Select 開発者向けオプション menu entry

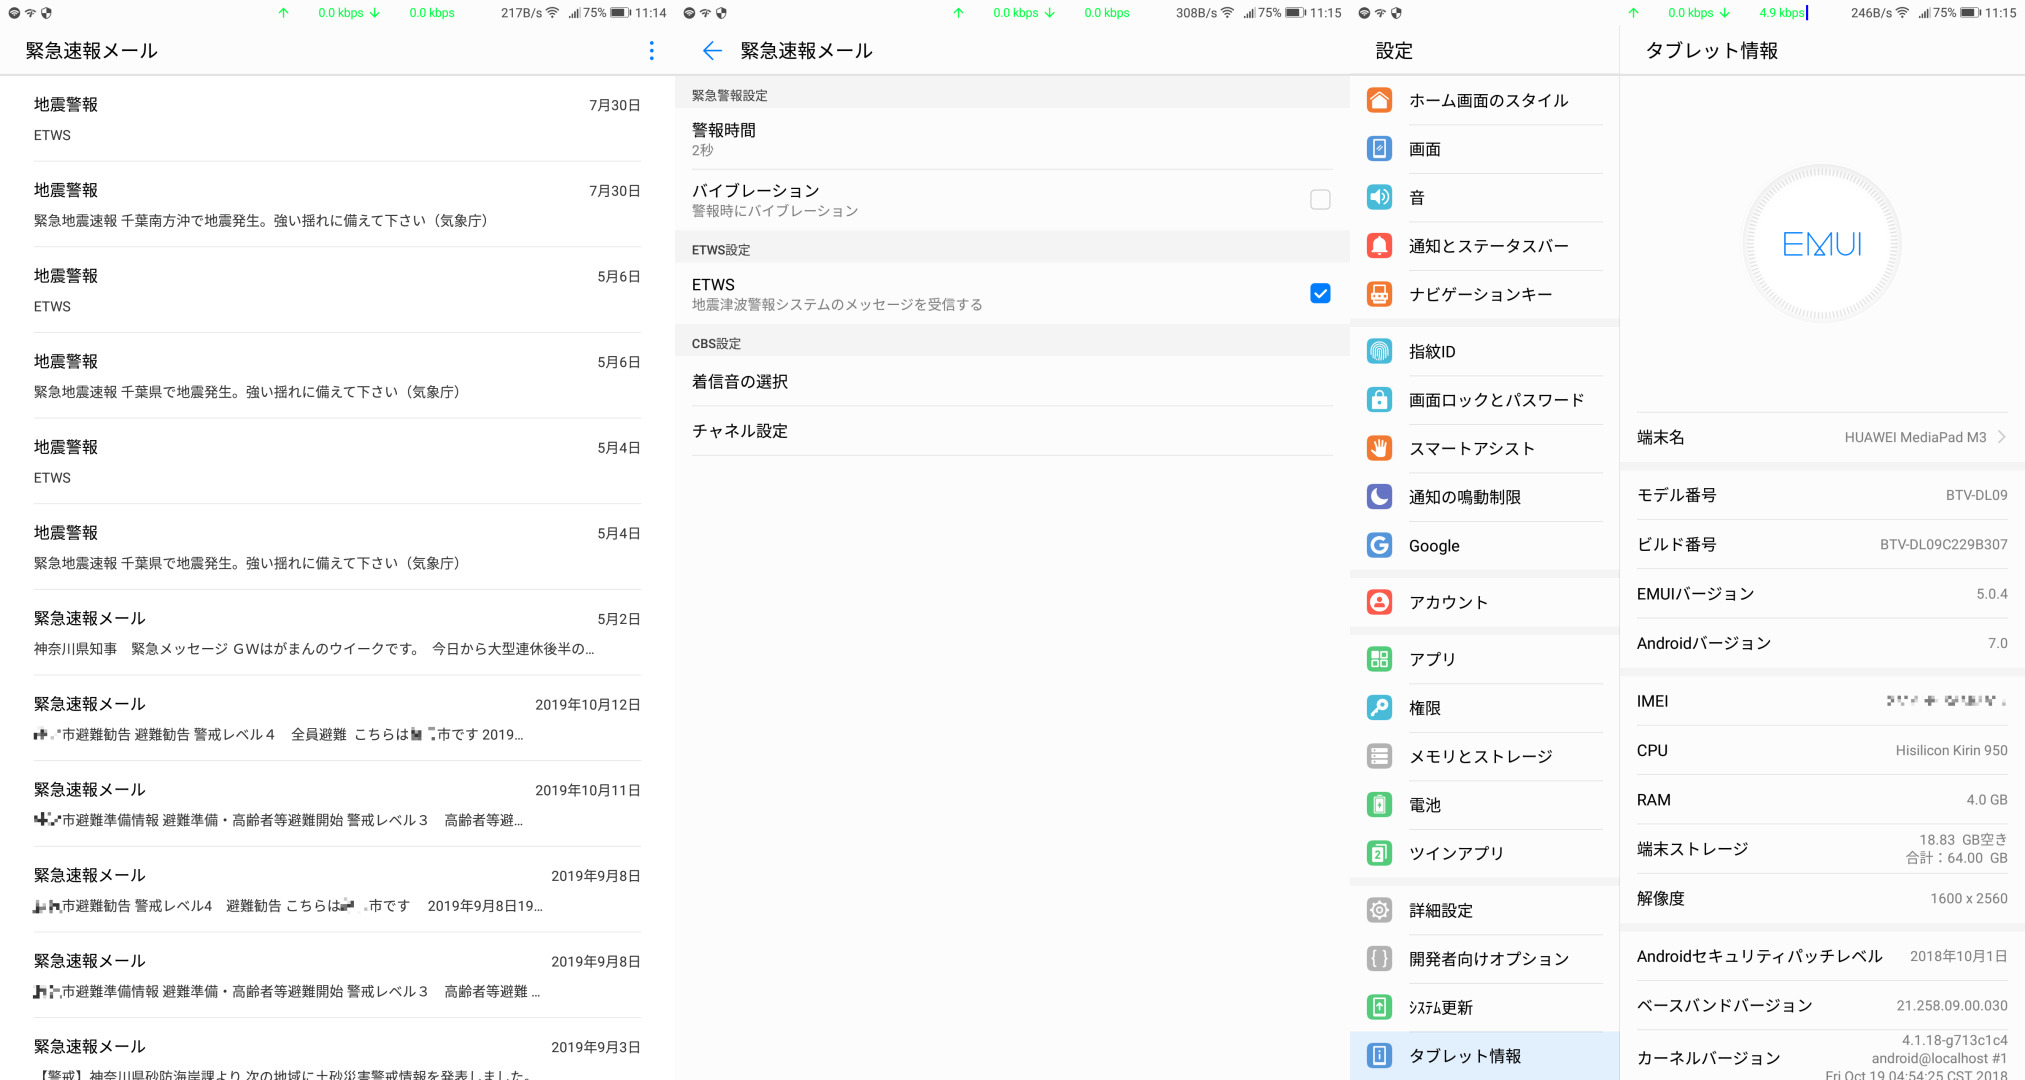tap(1488, 959)
